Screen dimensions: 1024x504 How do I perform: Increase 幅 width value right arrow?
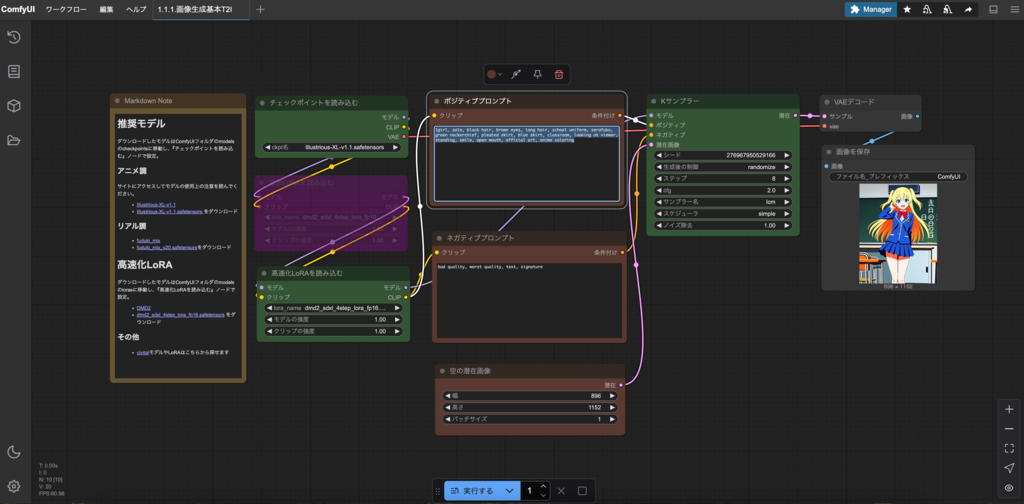click(x=613, y=396)
